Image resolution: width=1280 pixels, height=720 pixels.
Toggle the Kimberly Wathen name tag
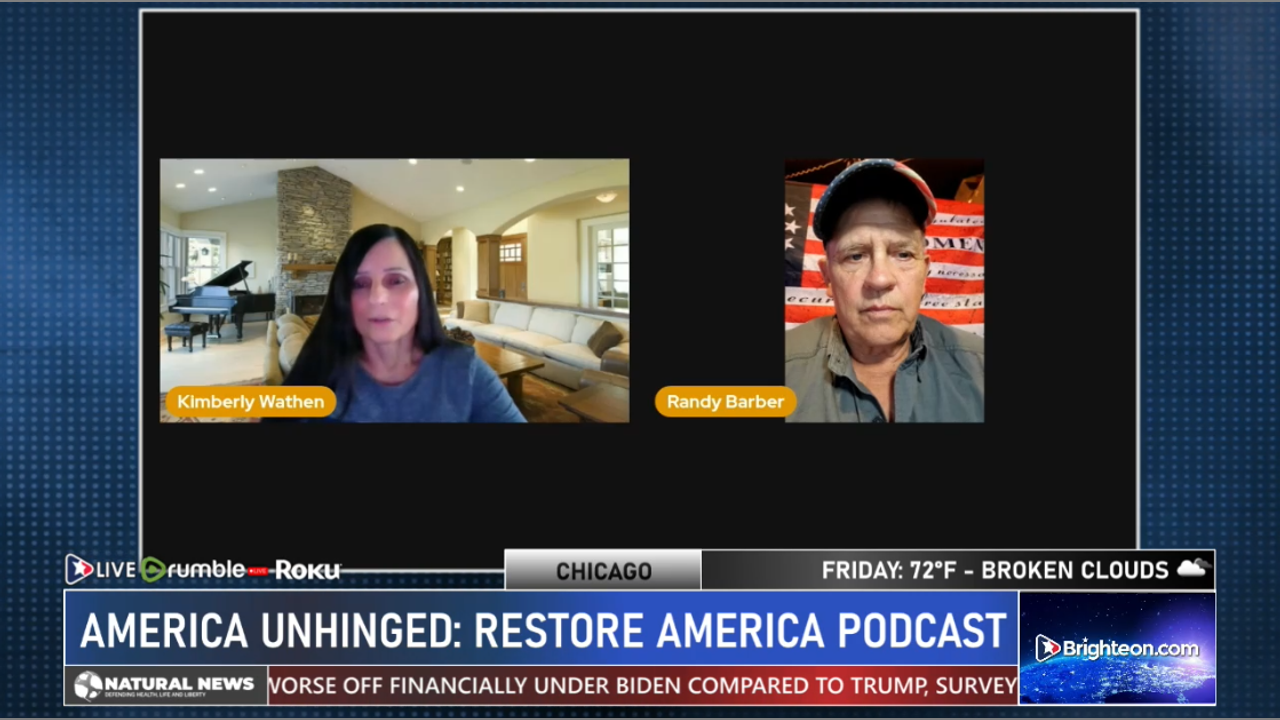coord(250,401)
